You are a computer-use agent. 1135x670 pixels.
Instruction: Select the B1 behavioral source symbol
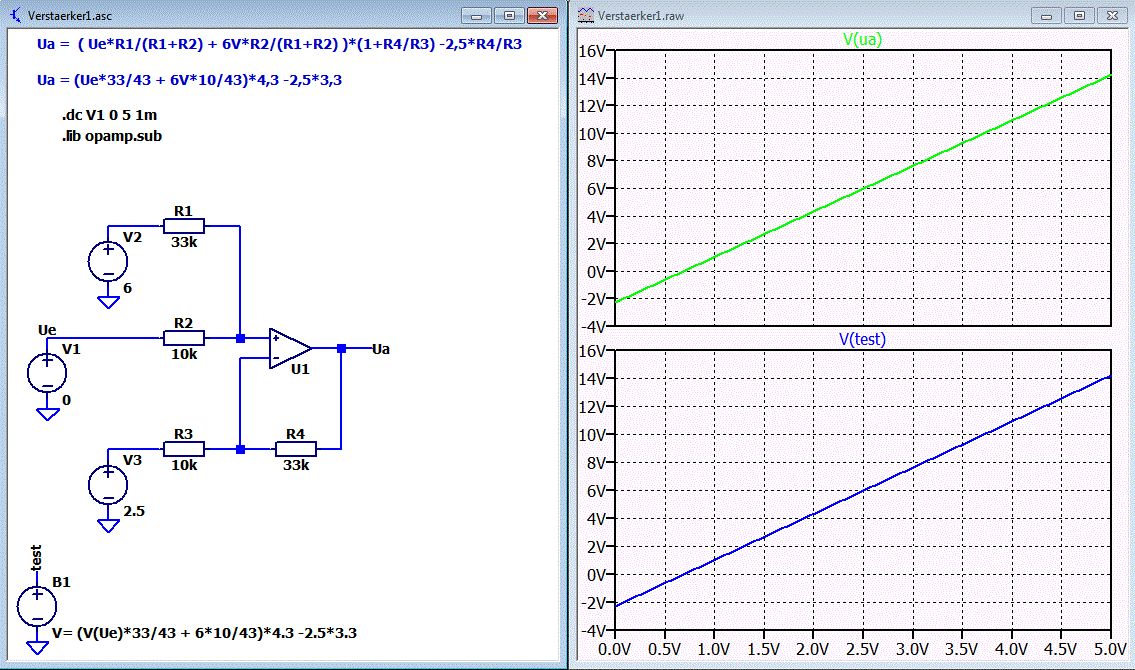click(37, 606)
